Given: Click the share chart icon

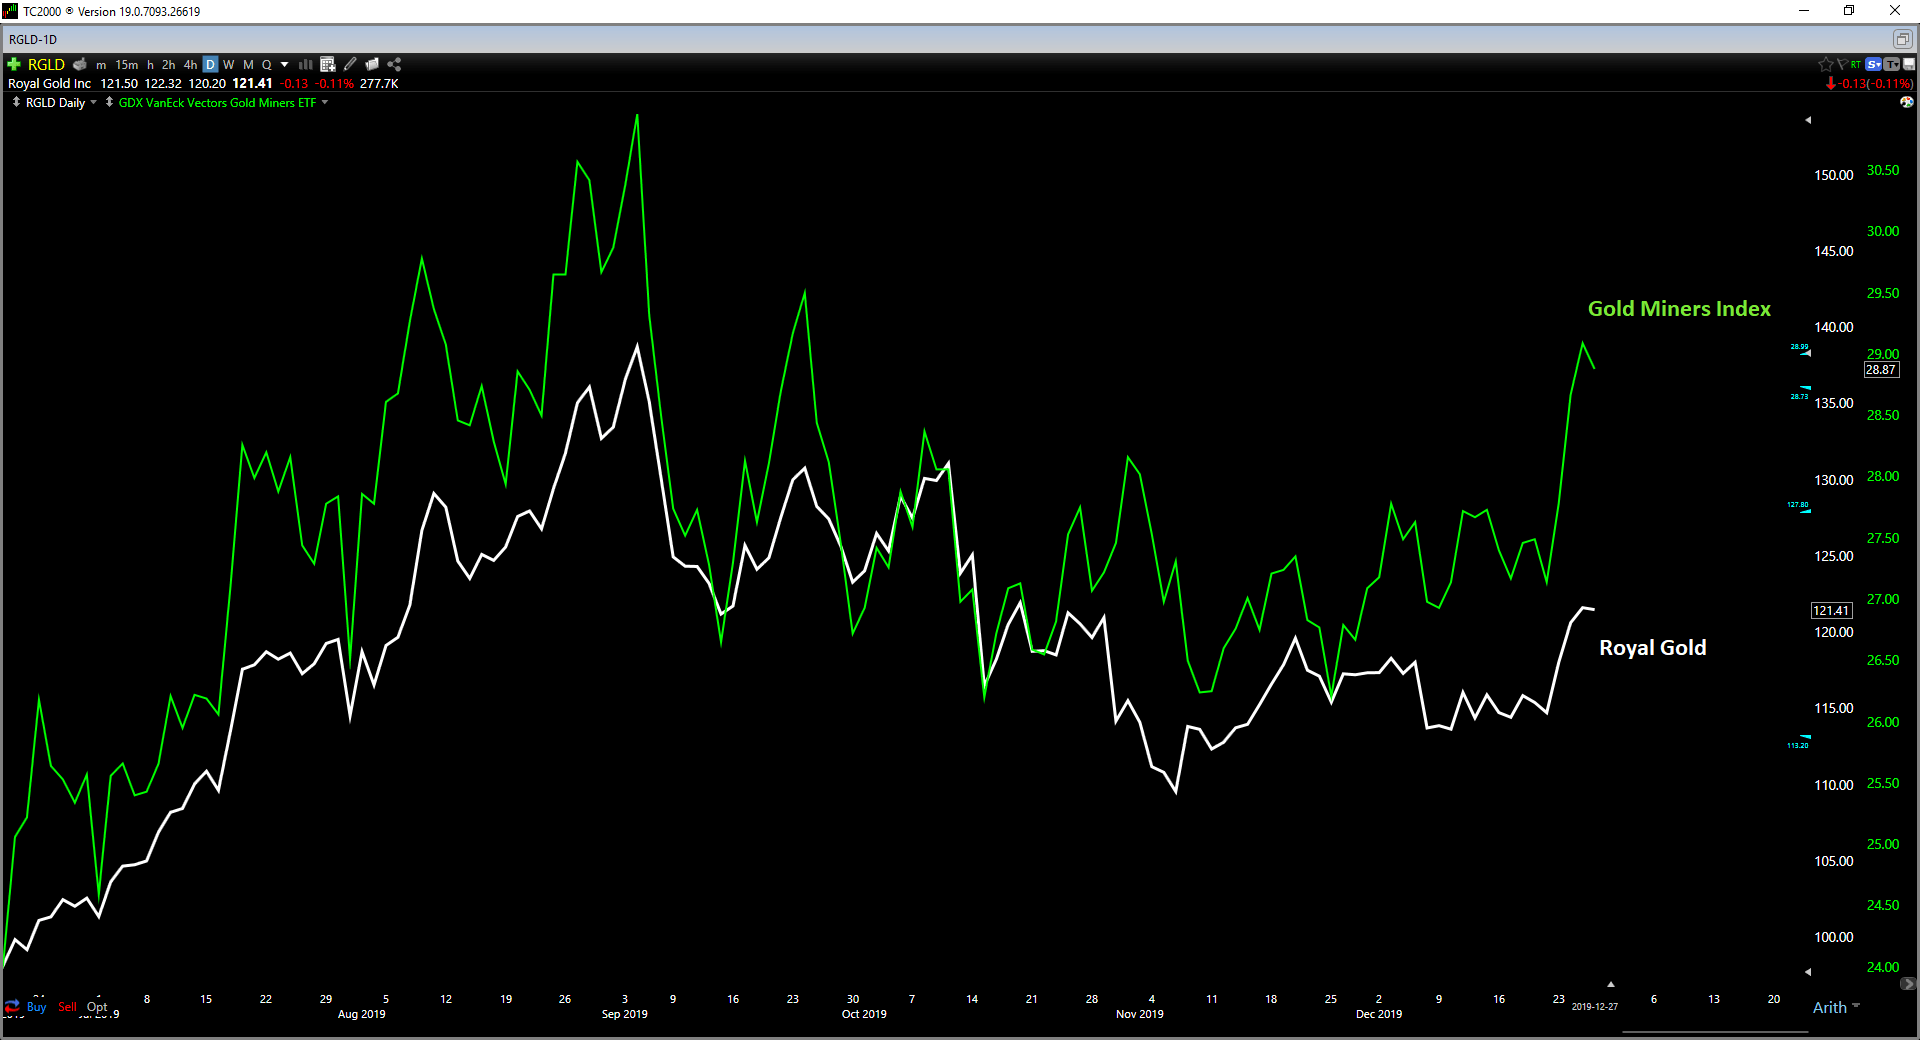Looking at the screenshot, I should [x=394, y=64].
